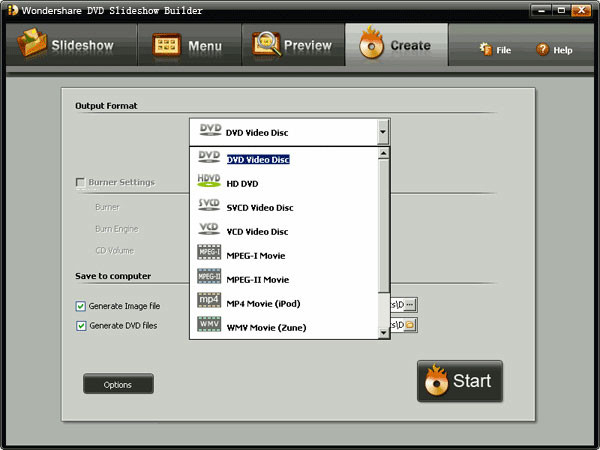Open the Slideshow tab

72,45
